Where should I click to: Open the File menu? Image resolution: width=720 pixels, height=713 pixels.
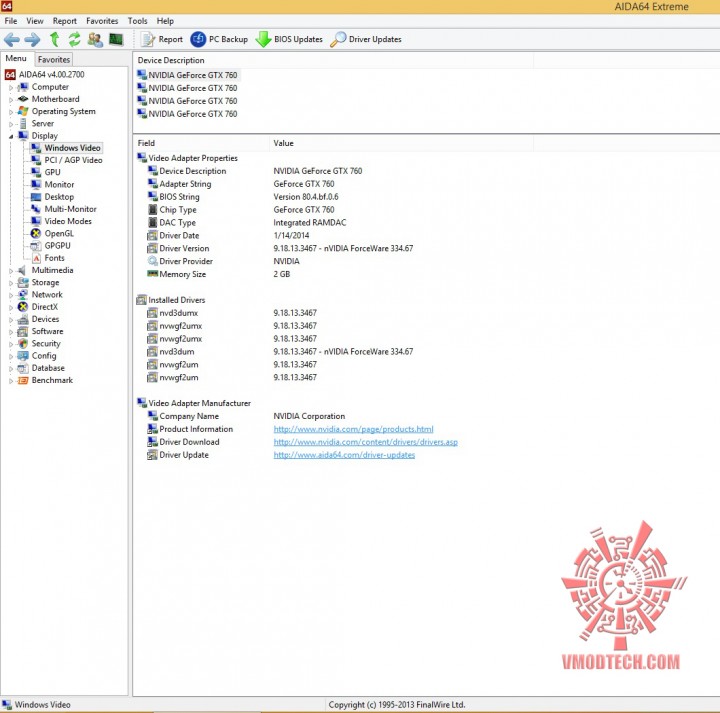pyautogui.click(x=11, y=21)
